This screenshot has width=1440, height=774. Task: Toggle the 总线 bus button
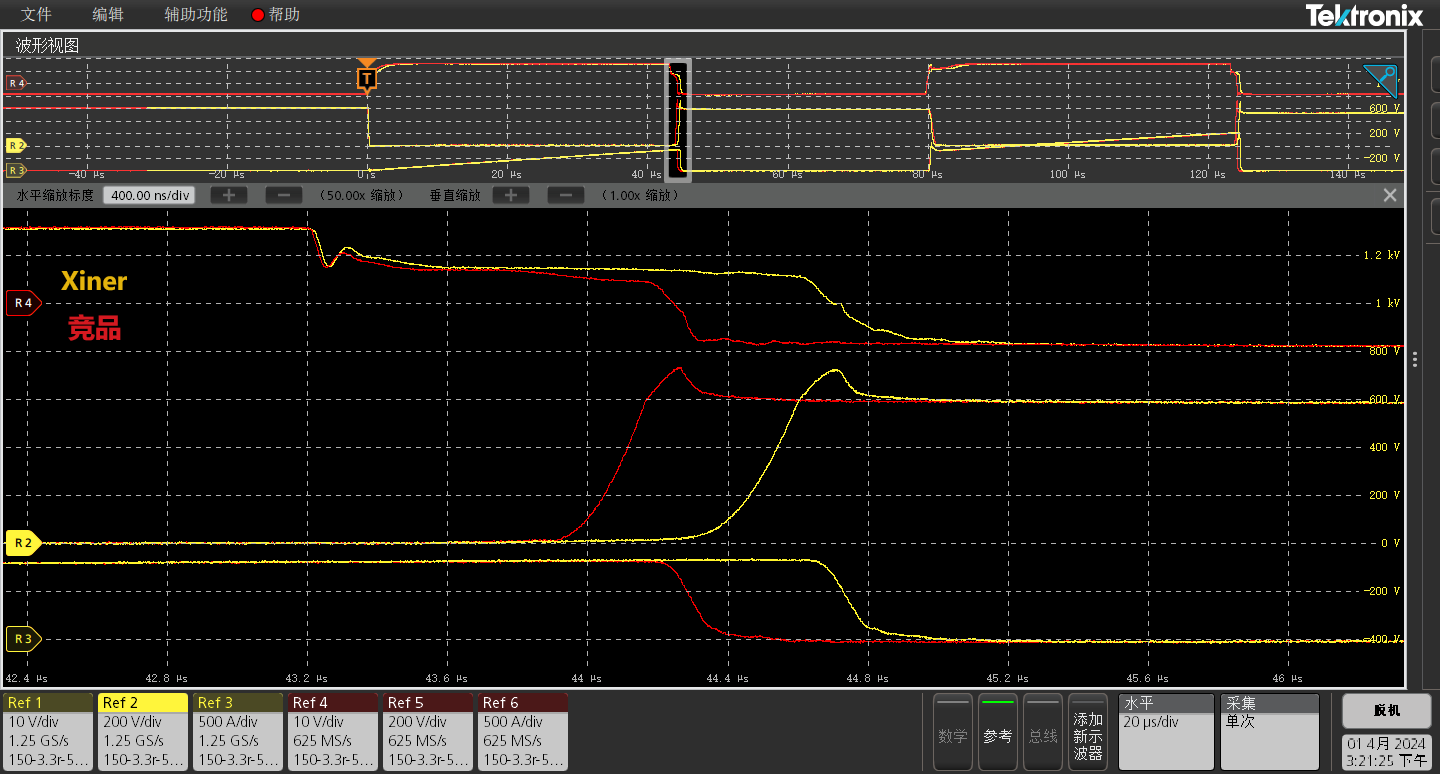[x=1042, y=733]
